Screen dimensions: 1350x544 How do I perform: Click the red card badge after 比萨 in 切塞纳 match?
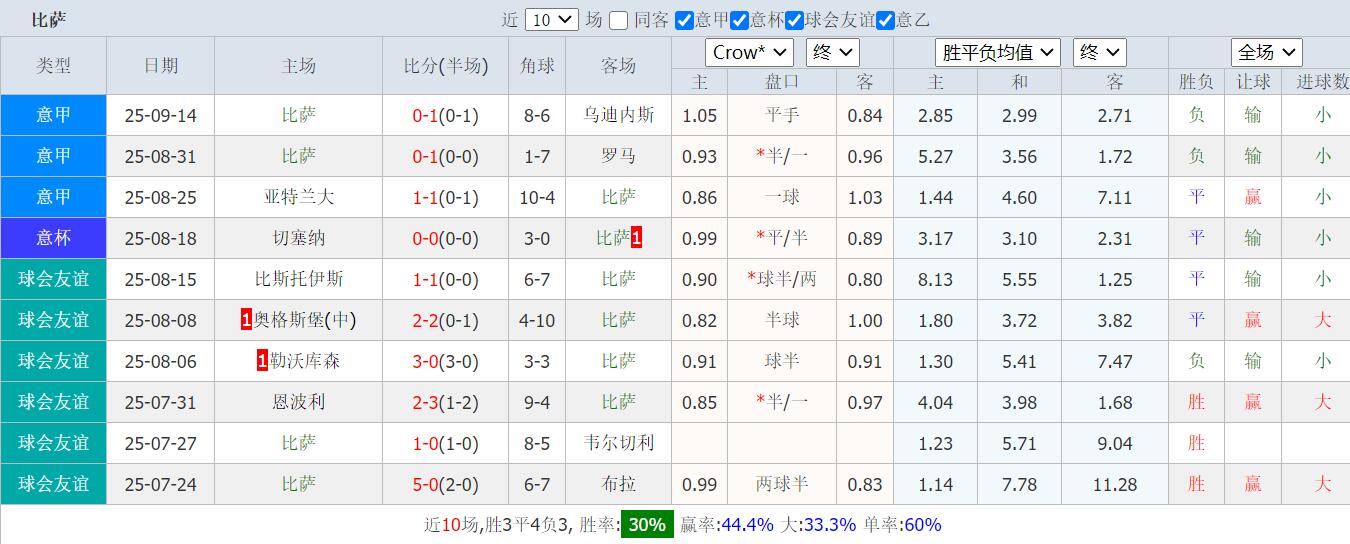pyautogui.click(x=636, y=238)
